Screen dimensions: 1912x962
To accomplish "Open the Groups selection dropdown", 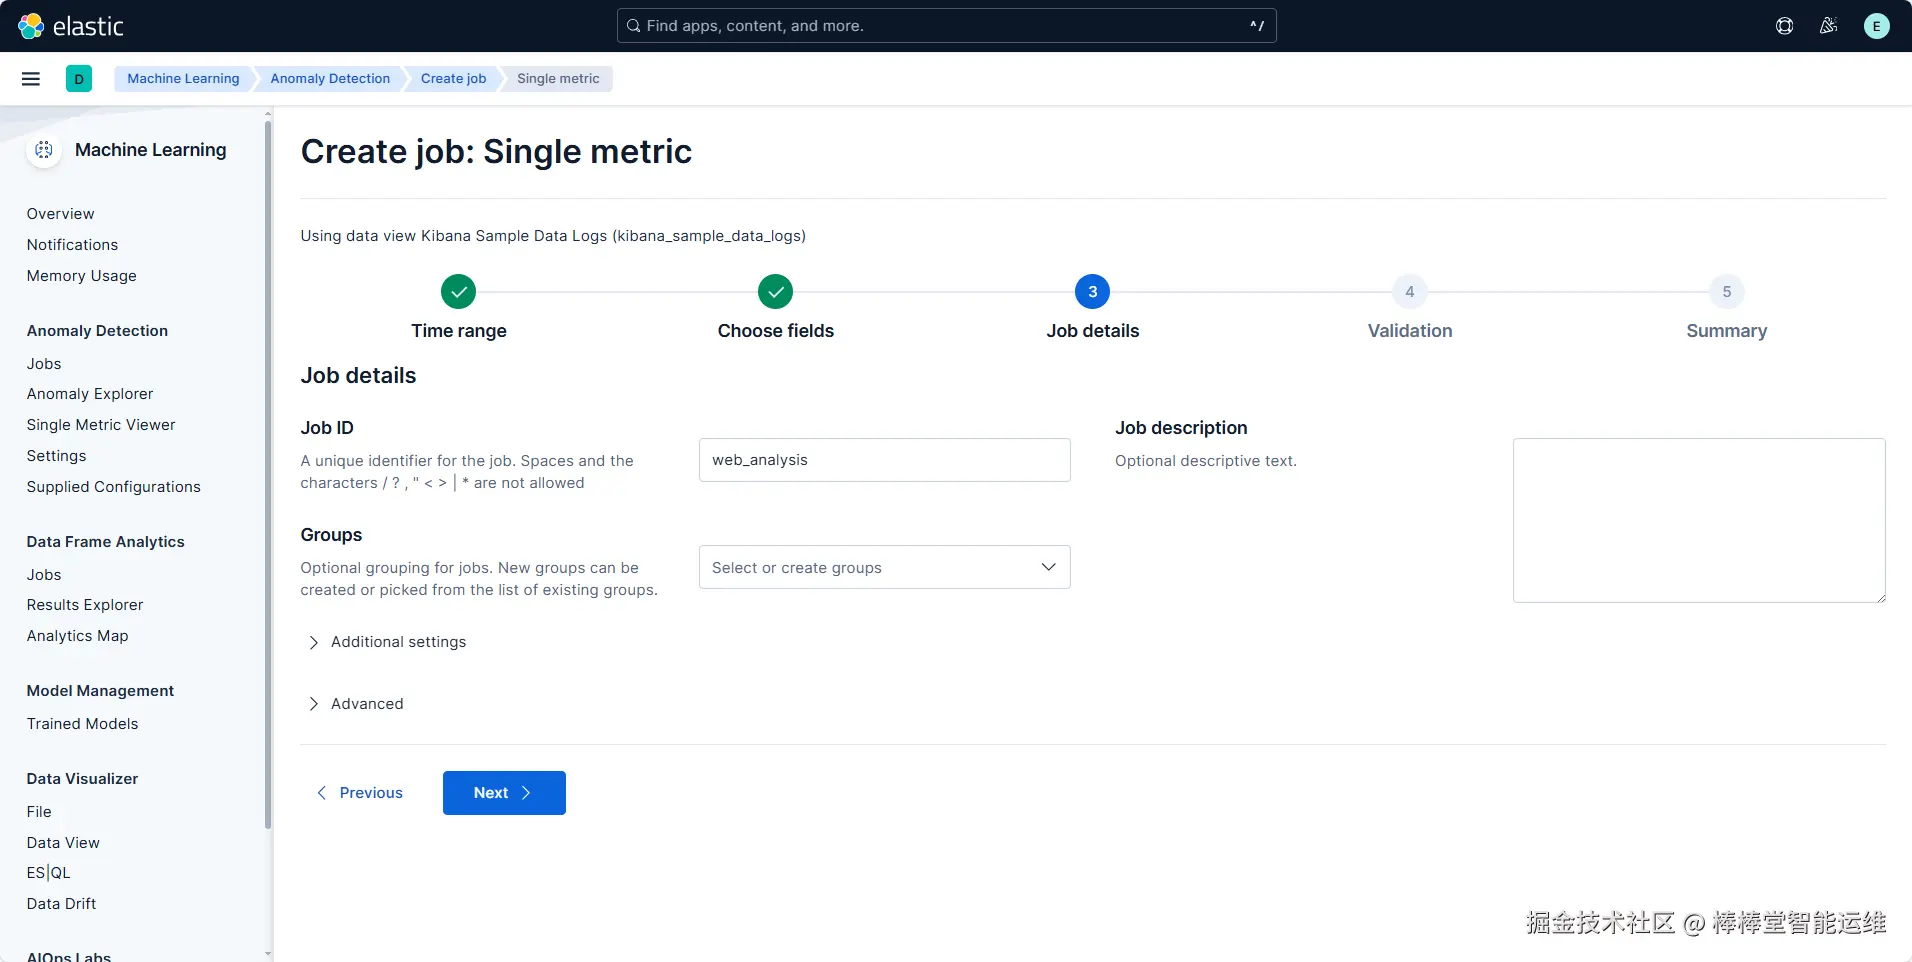I will [884, 567].
